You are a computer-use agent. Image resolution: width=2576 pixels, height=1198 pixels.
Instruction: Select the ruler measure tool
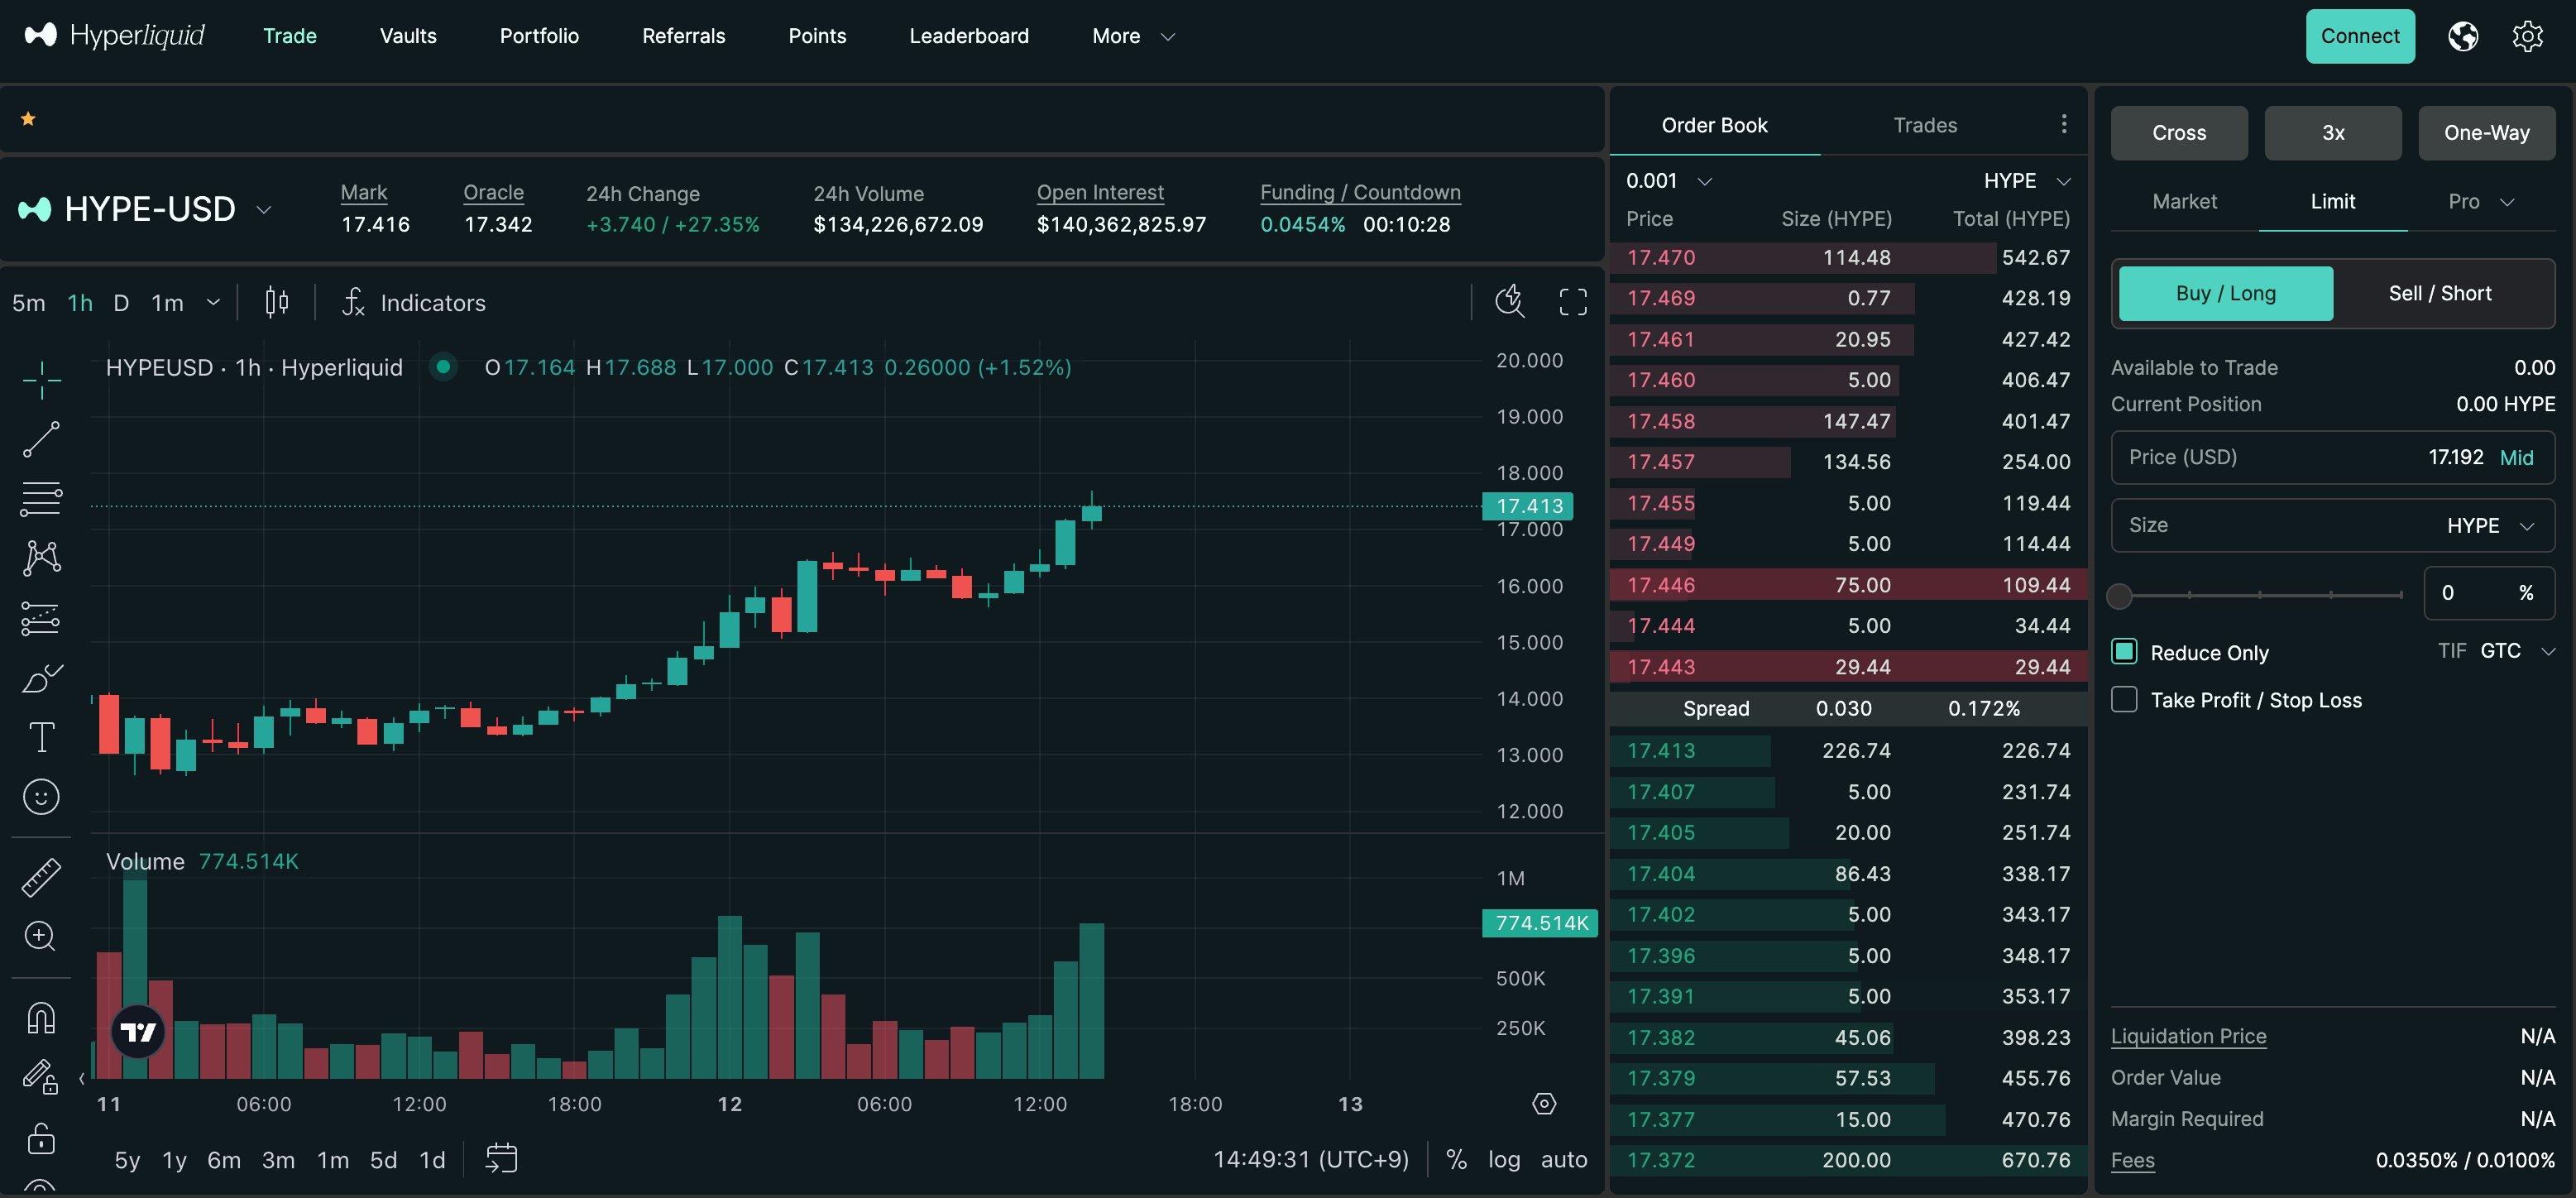(41, 877)
